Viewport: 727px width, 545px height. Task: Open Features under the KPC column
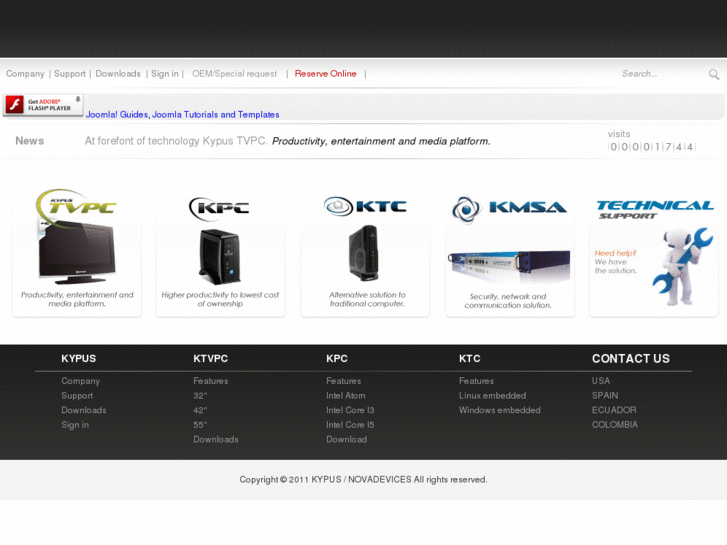344,381
